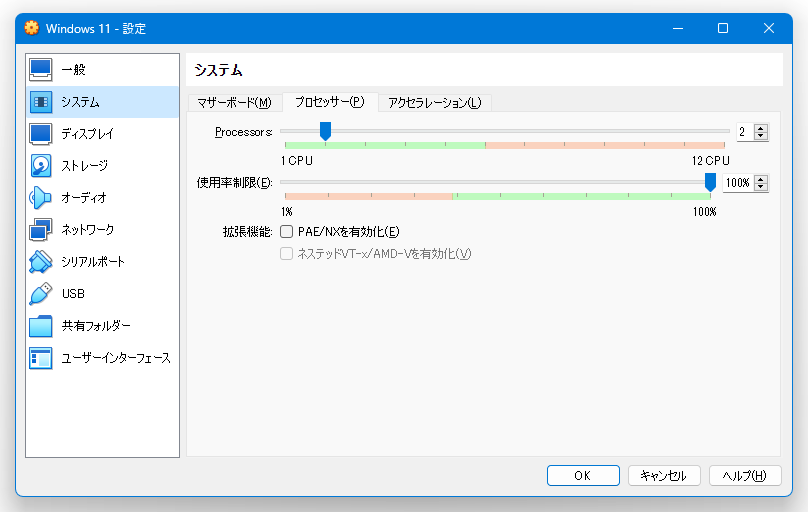Image resolution: width=808 pixels, height=512 pixels.
Task: Decrease processor count with down arrow
Action: 761,136
